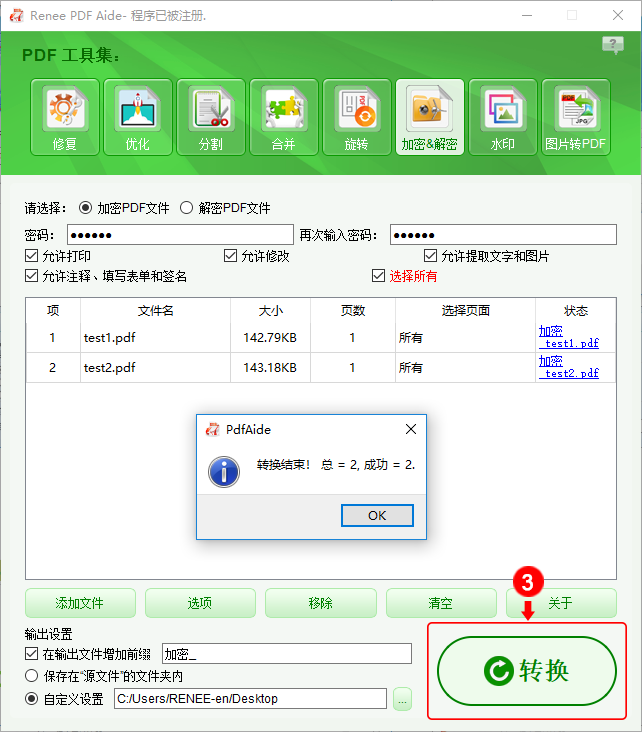Toggle 允许打印 checkbox
This screenshot has height=732, width=642.
coord(31,256)
